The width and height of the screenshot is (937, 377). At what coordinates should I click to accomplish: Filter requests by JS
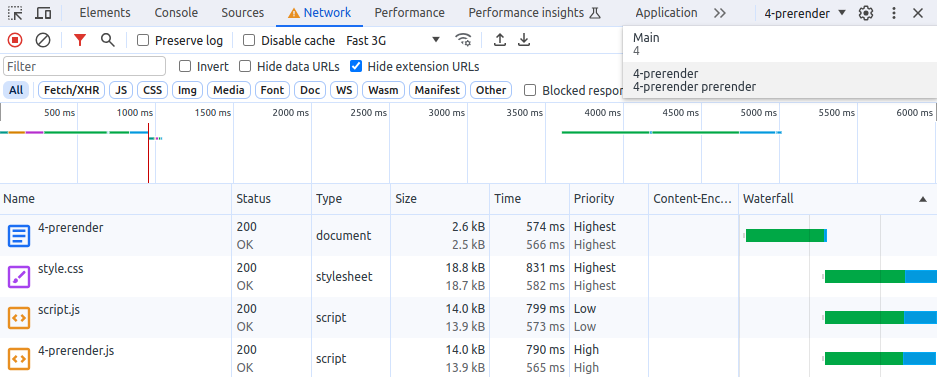click(121, 90)
